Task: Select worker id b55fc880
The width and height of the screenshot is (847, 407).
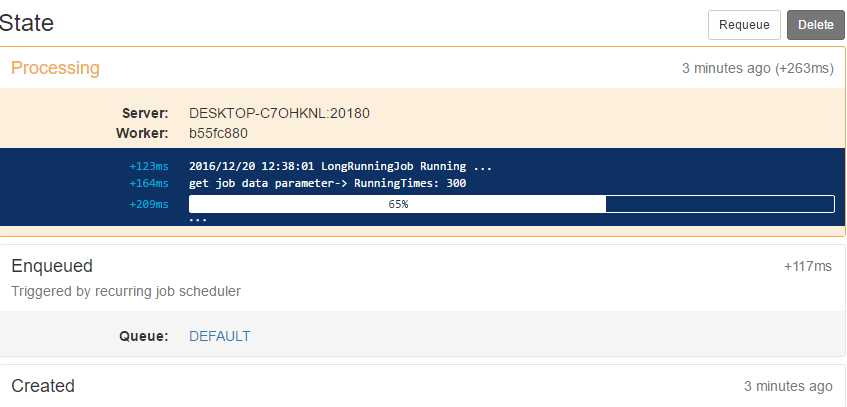Action: [218, 133]
